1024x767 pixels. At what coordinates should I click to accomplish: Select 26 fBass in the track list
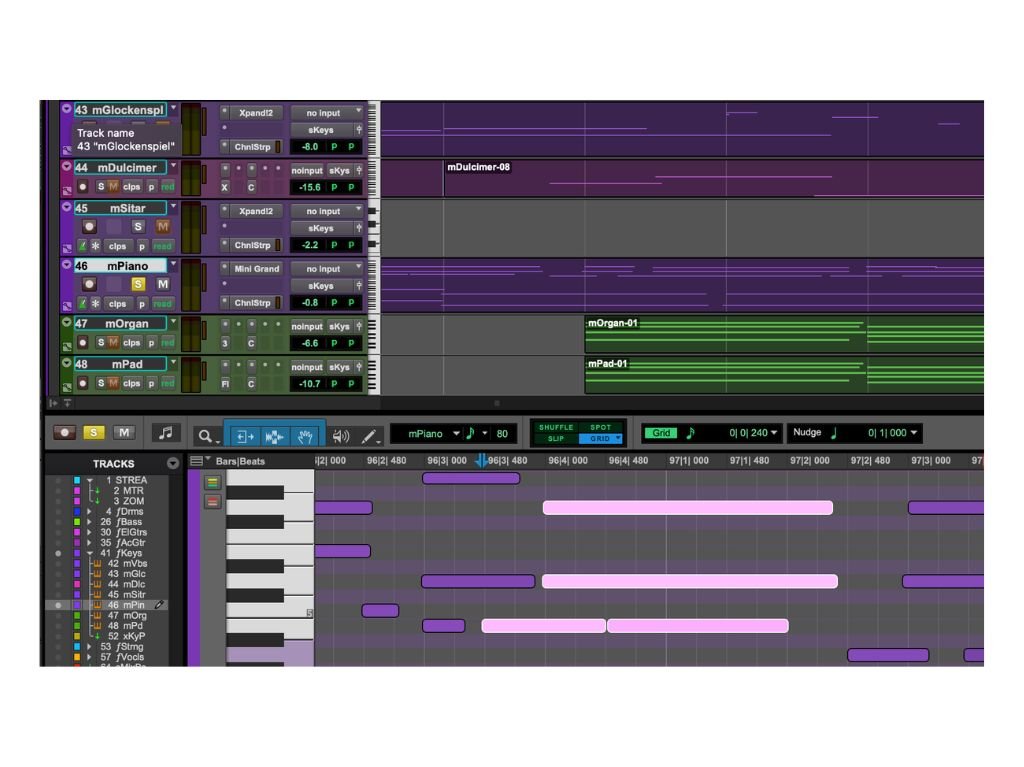(121, 522)
